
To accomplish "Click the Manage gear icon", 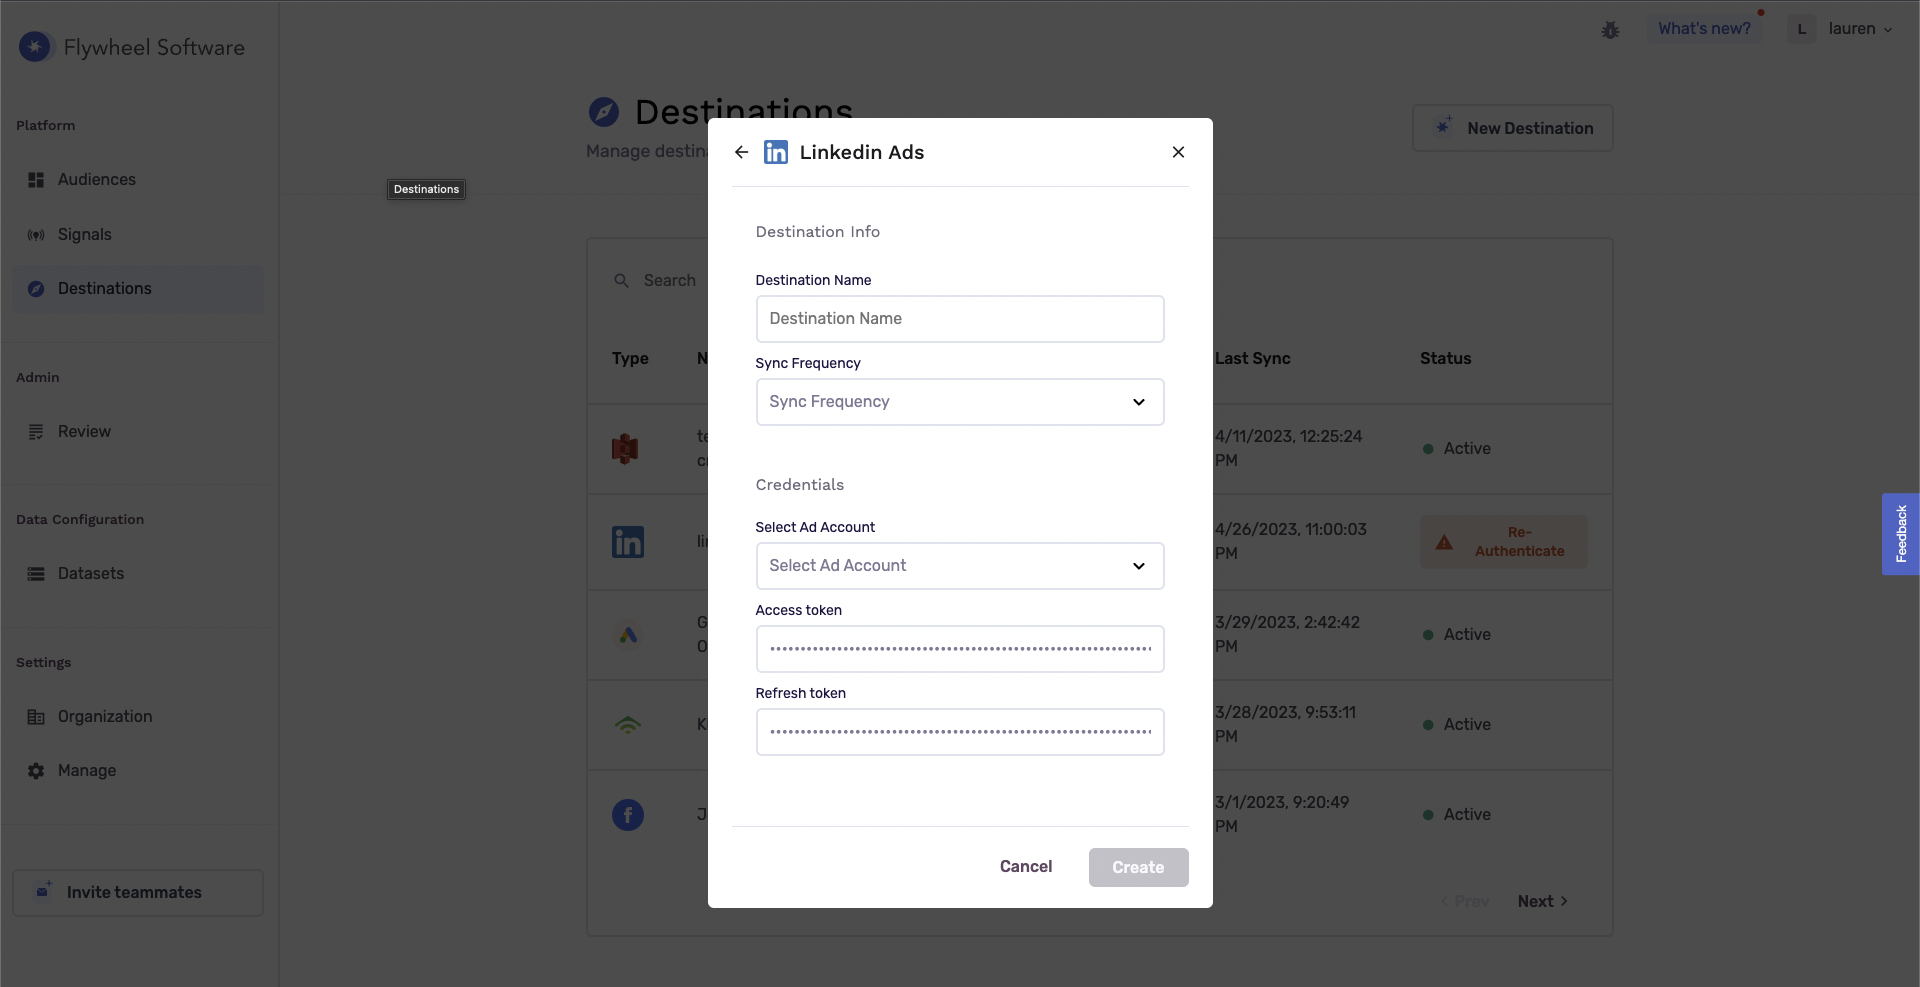I will [36, 771].
